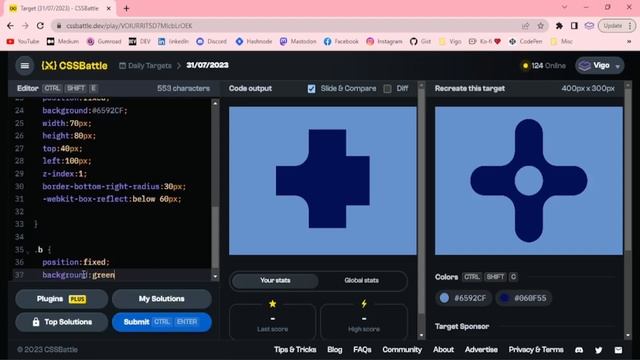This screenshot has width=640, height=360.
Task: Go back in browser
Action: pyautogui.click(x=10, y=26)
